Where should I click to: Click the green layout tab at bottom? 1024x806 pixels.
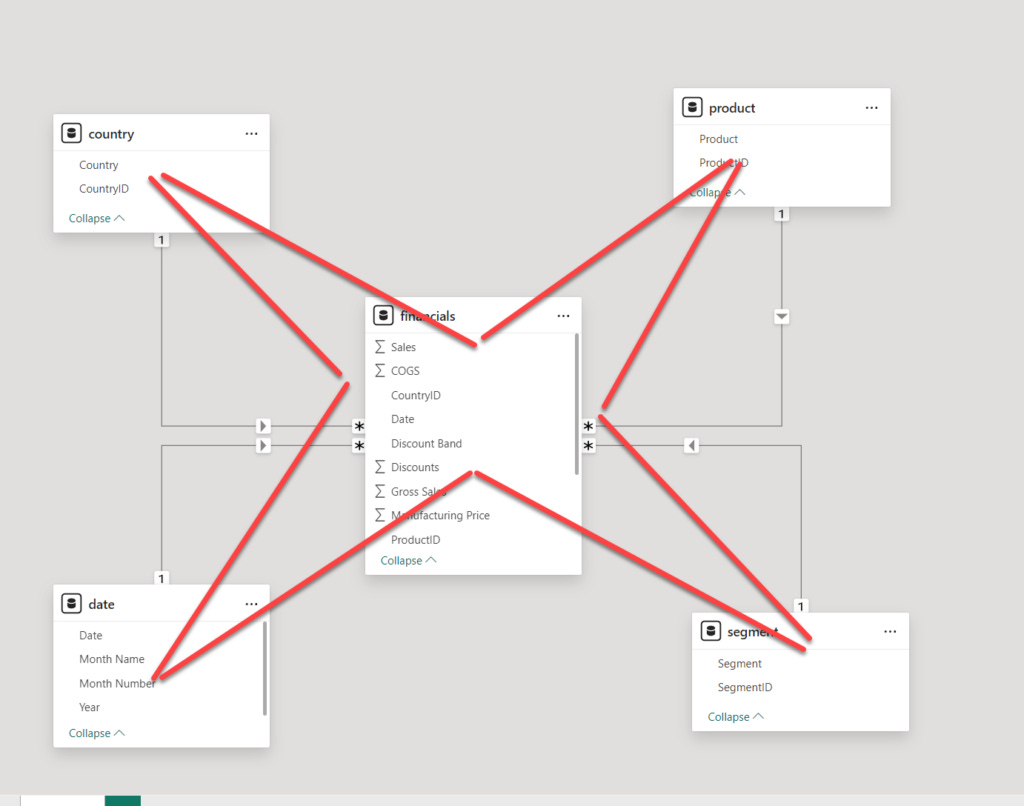pos(123,801)
